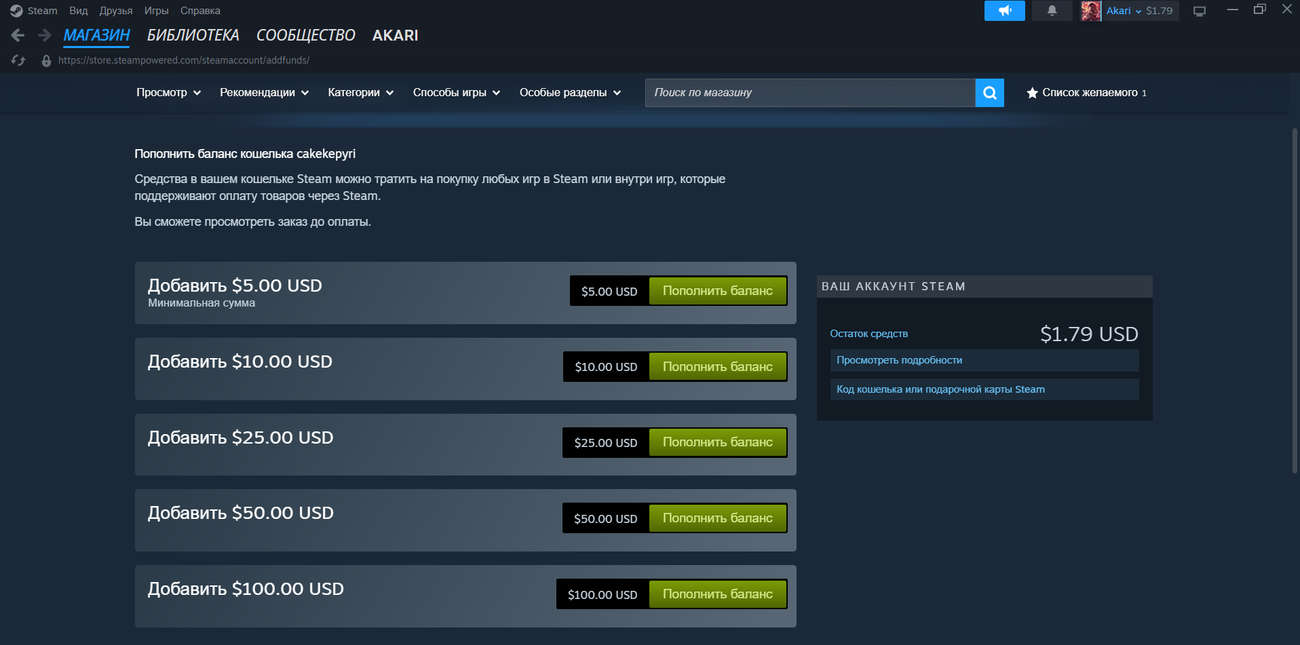Restore down the Steam window
The width and height of the screenshot is (1300, 645).
pos(1260,10)
